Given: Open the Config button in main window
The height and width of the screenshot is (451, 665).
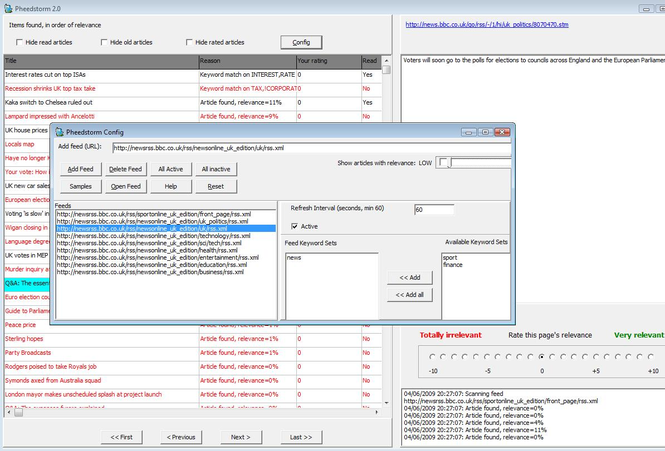Looking at the screenshot, I should tap(301, 42).
